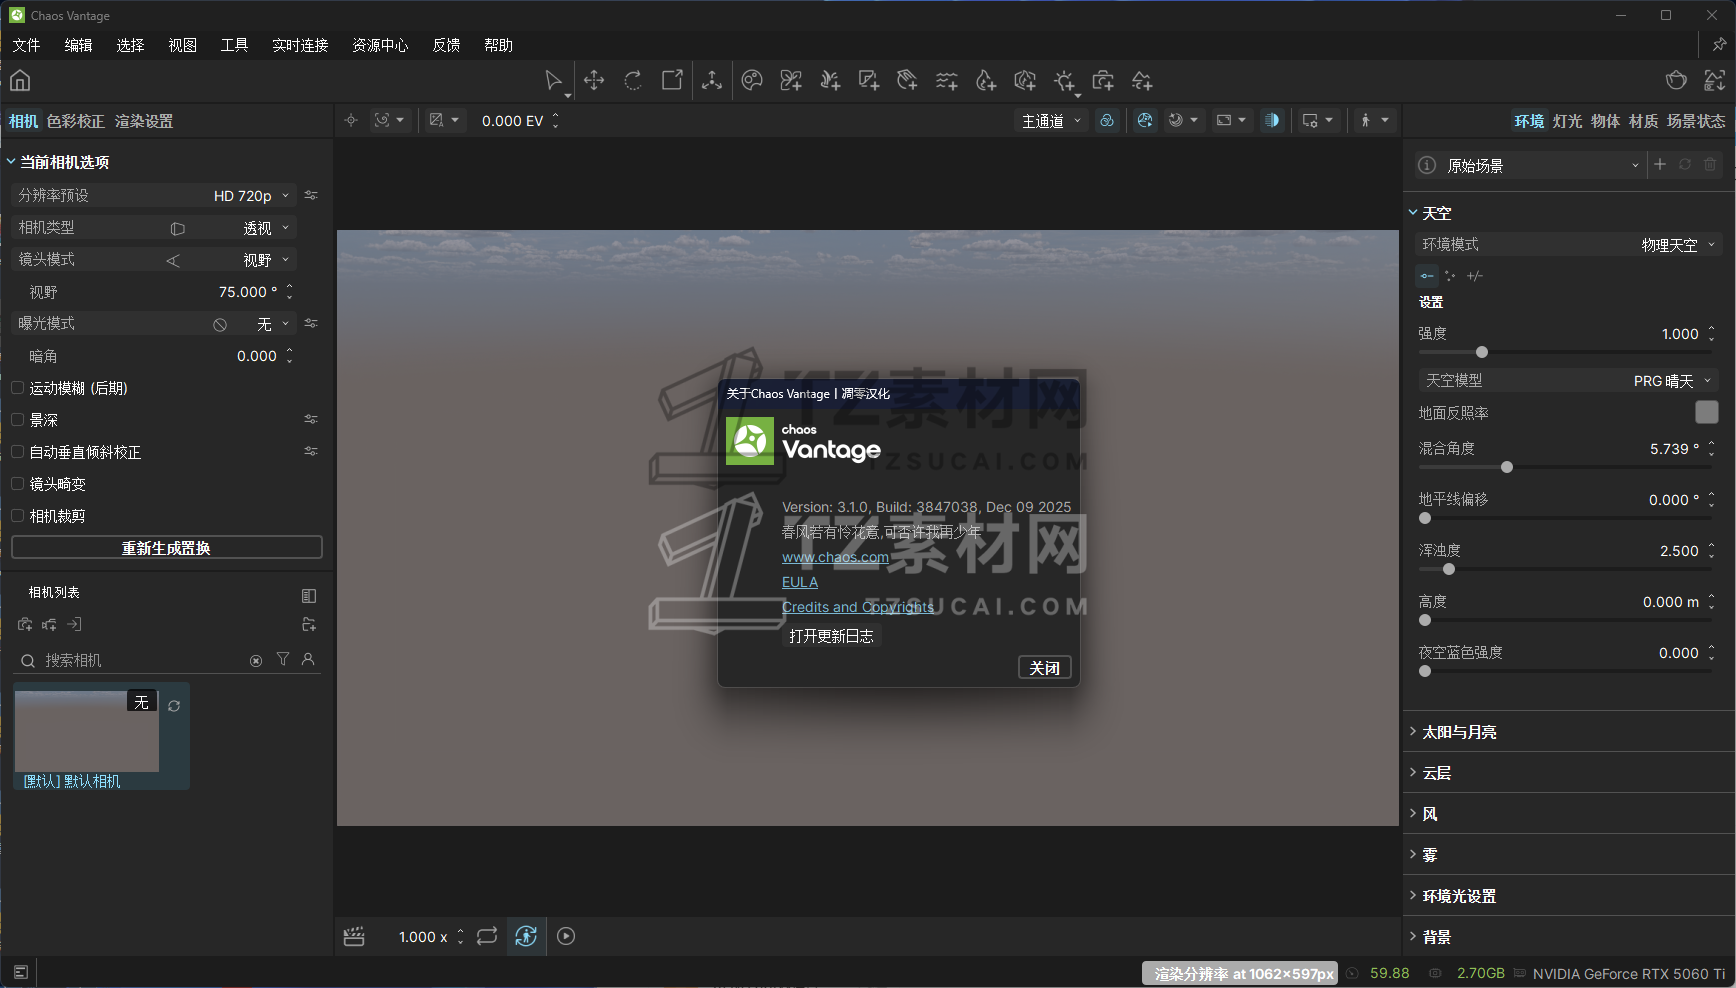Expand the 太阳与月亮 section
This screenshot has width=1736, height=988.
1460,731
